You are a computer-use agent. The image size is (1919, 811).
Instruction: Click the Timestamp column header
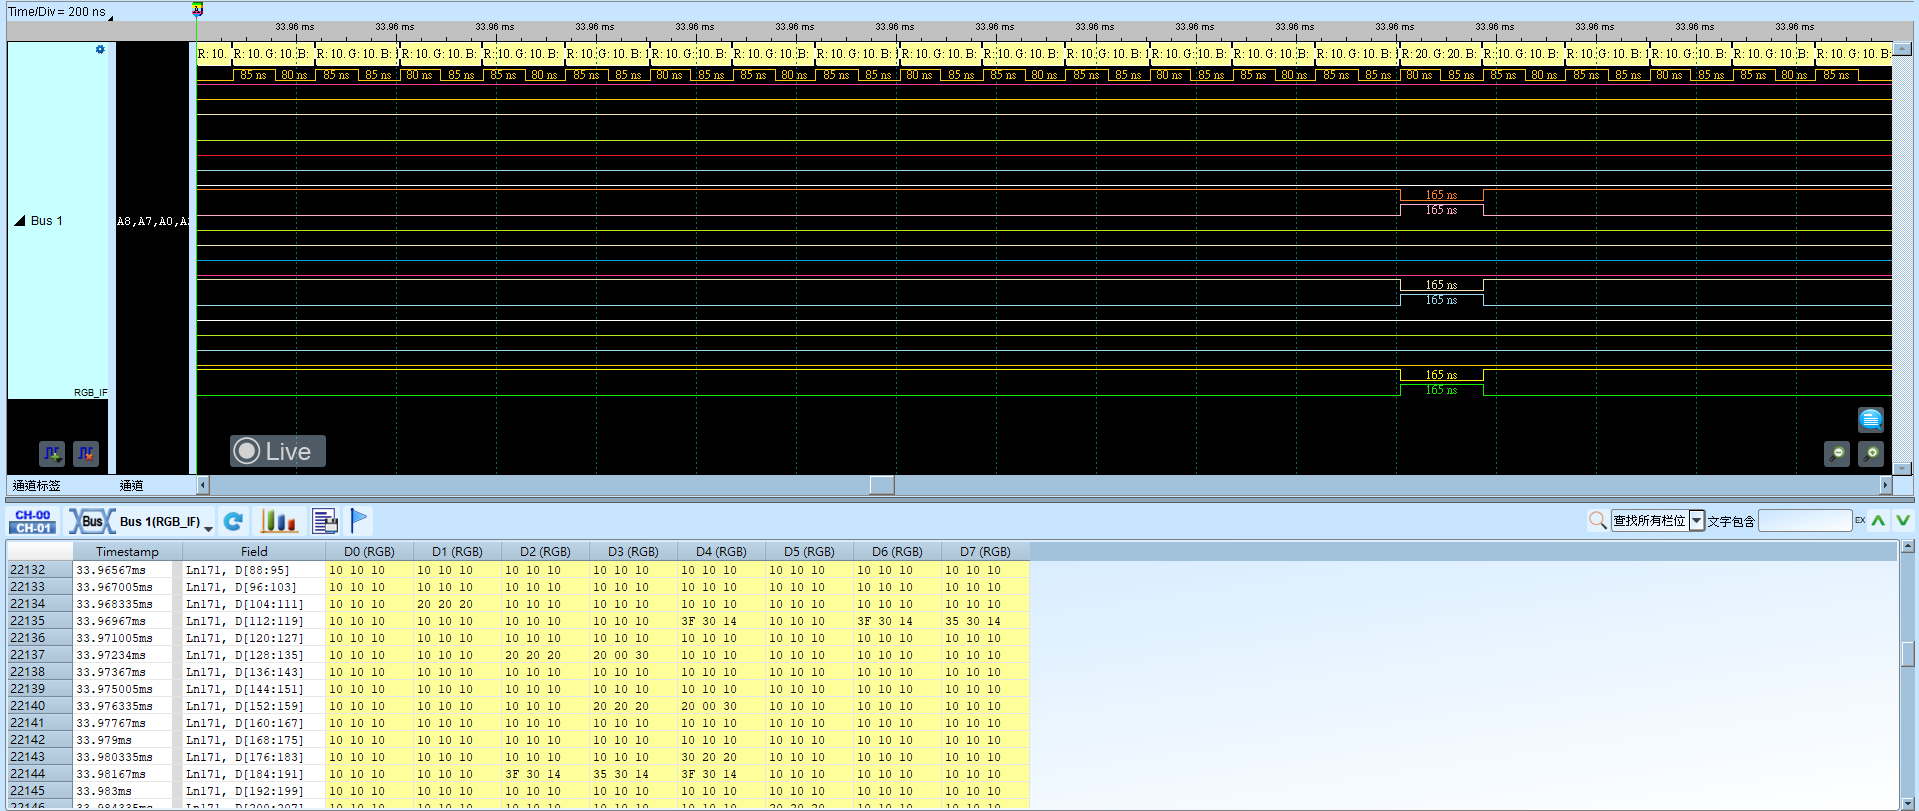pos(127,551)
